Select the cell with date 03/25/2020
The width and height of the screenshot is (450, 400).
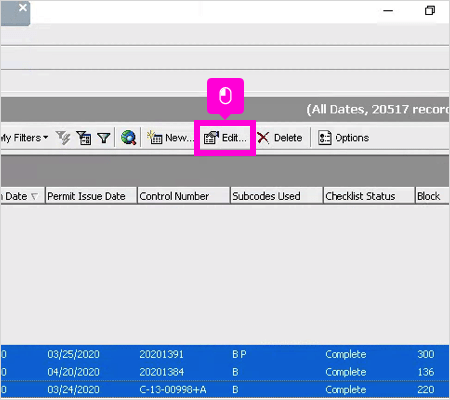73,354
